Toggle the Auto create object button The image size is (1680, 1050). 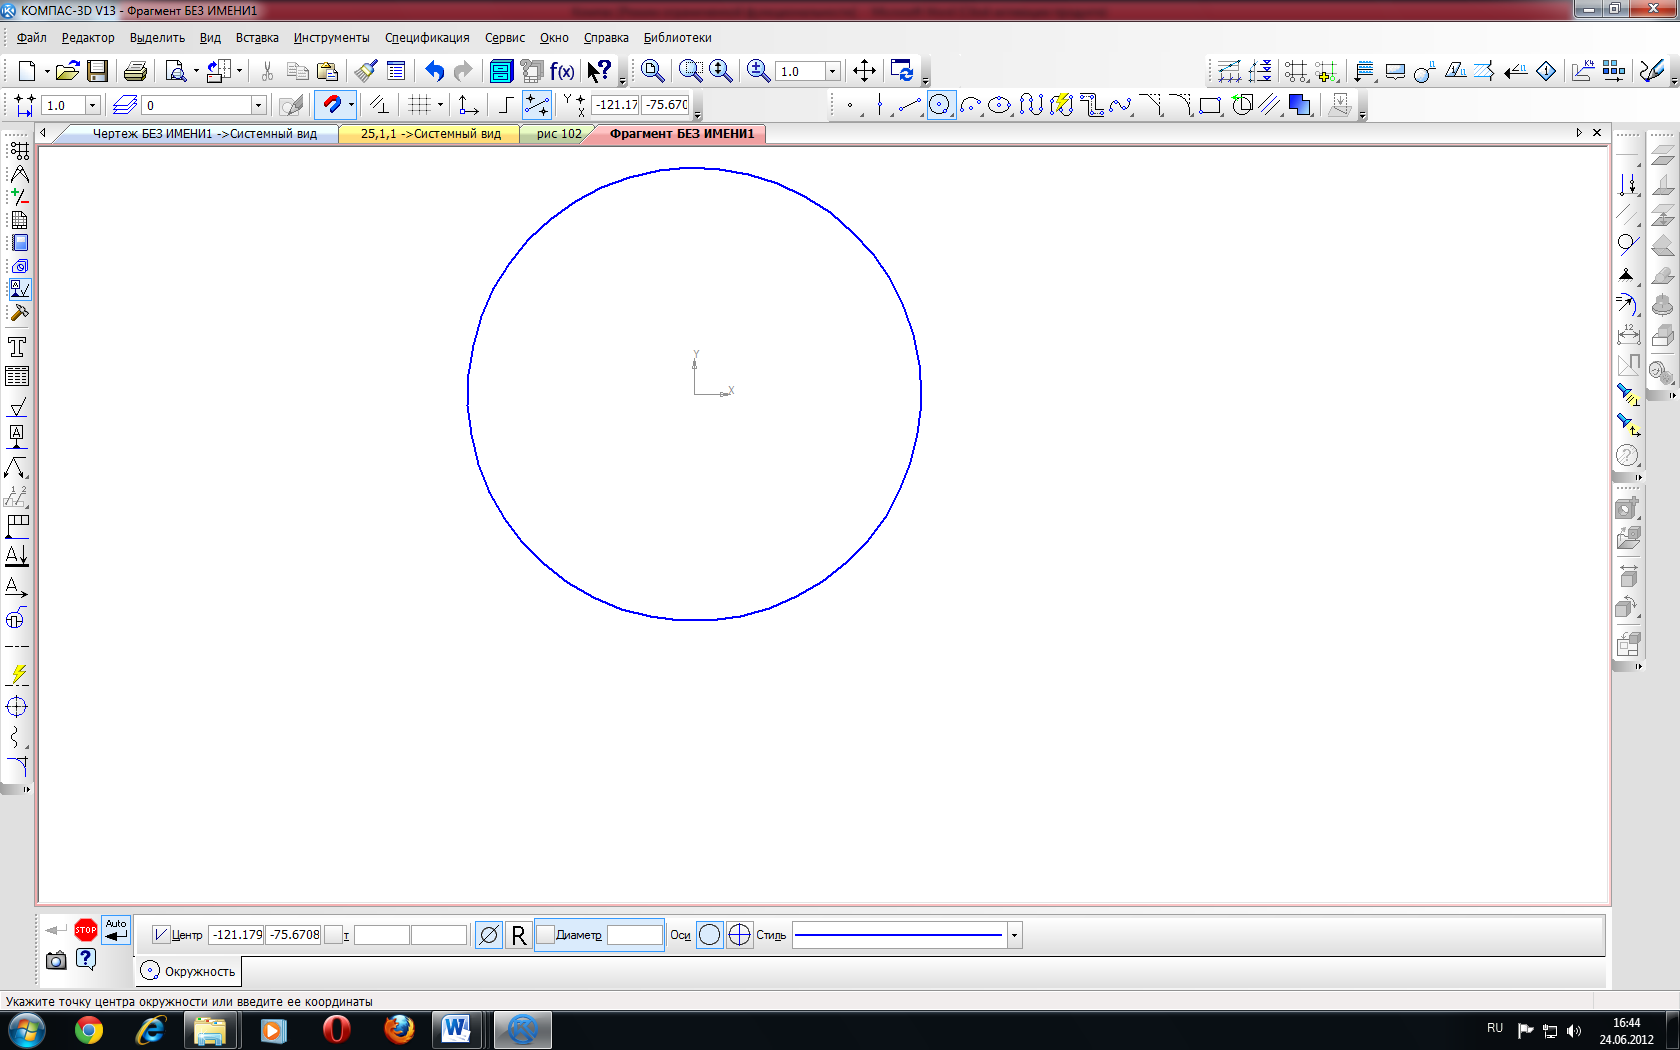(x=116, y=930)
